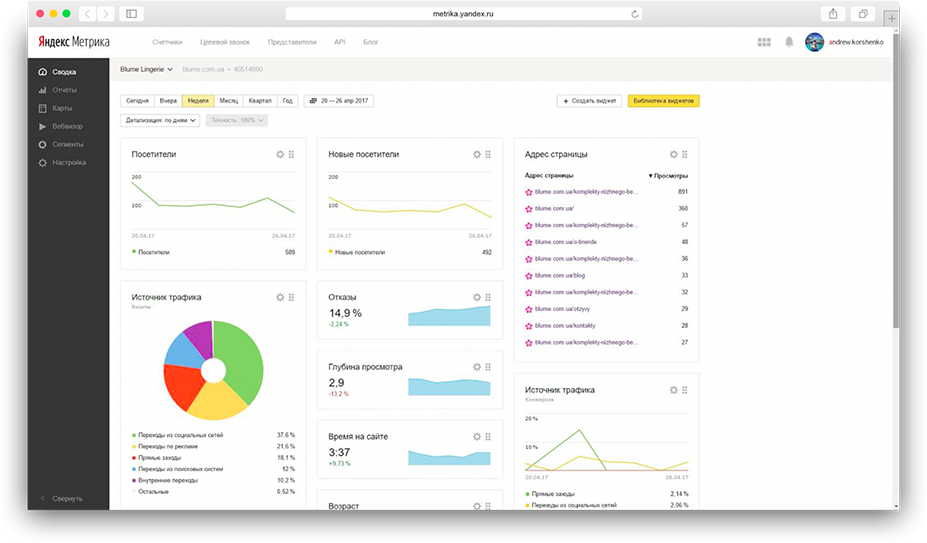Switch period to Месяц

(229, 101)
